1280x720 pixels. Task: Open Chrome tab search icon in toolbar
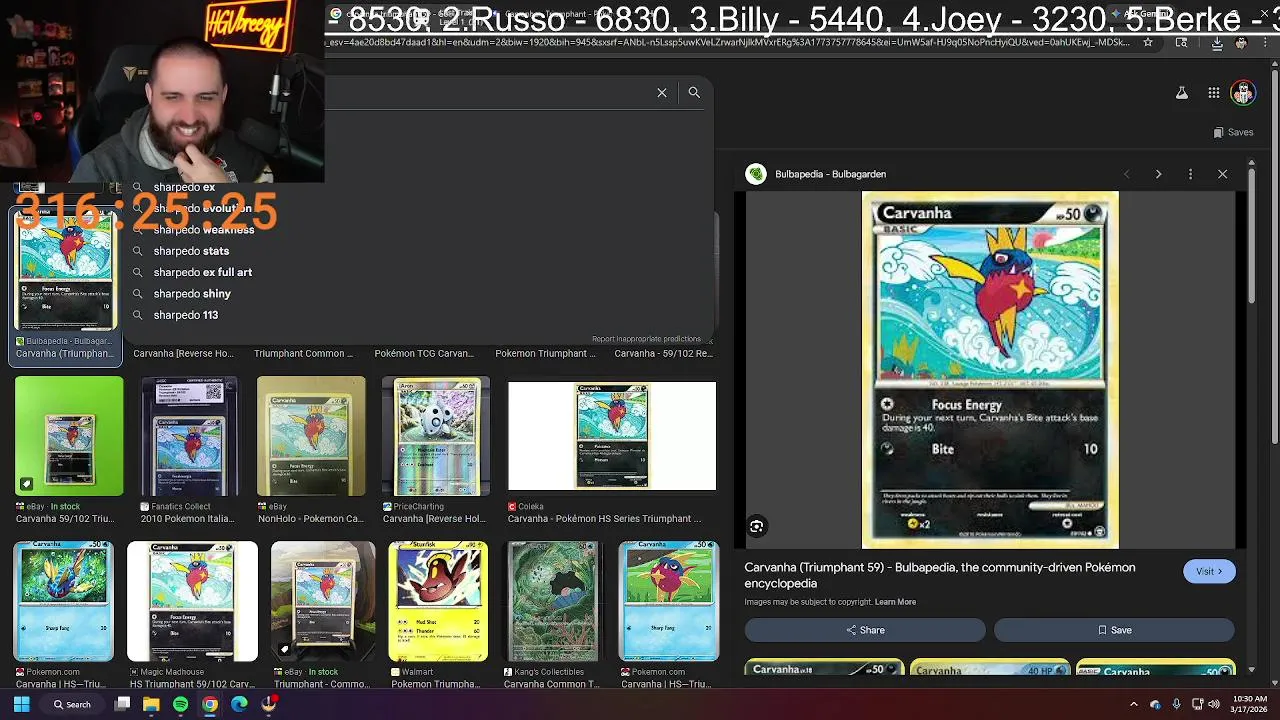coord(1181,43)
